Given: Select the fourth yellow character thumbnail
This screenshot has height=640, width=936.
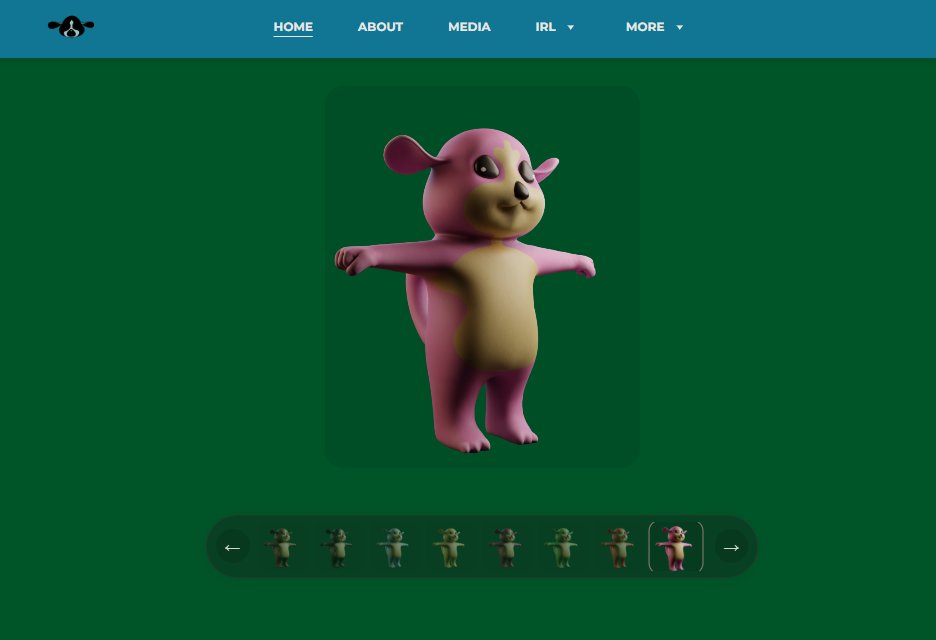Looking at the screenshot, I should pos(449,547).
